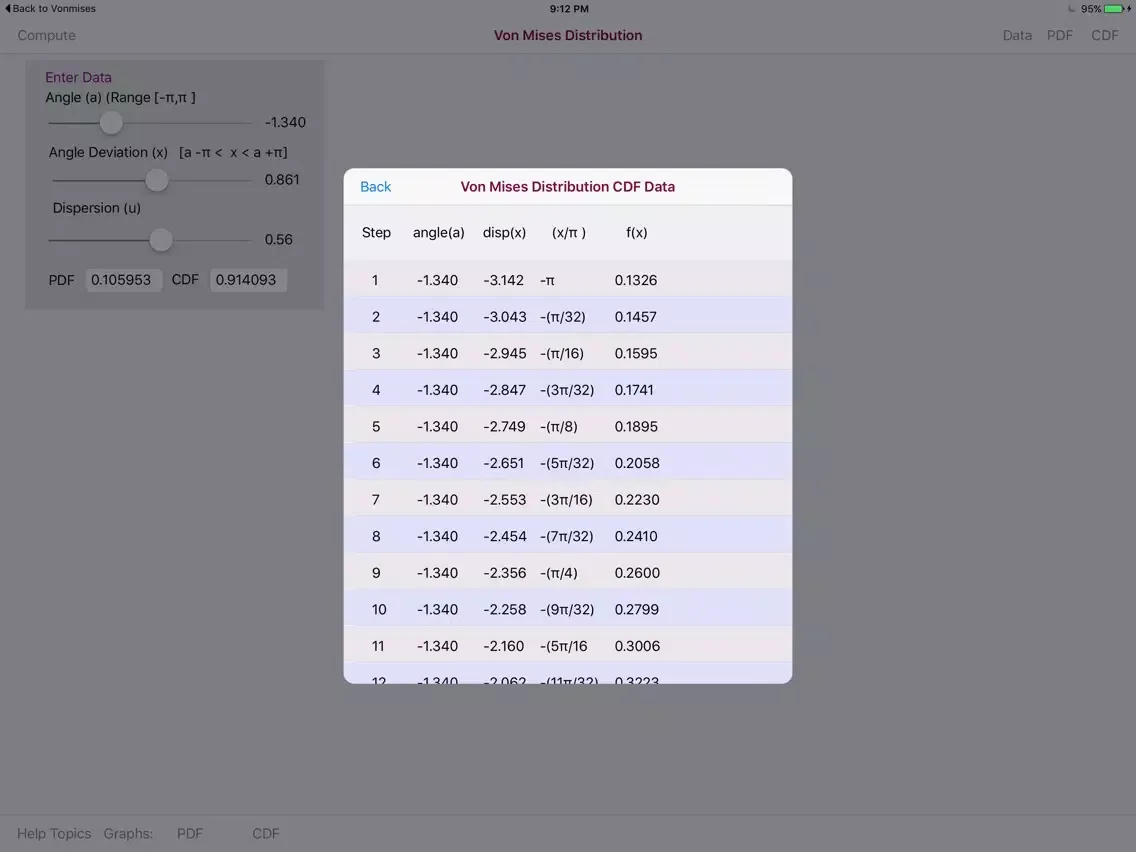Viewport: 1136px width, 852px height.
Task: Select the -(3π/32) cell
Action: tap(567, 390)
